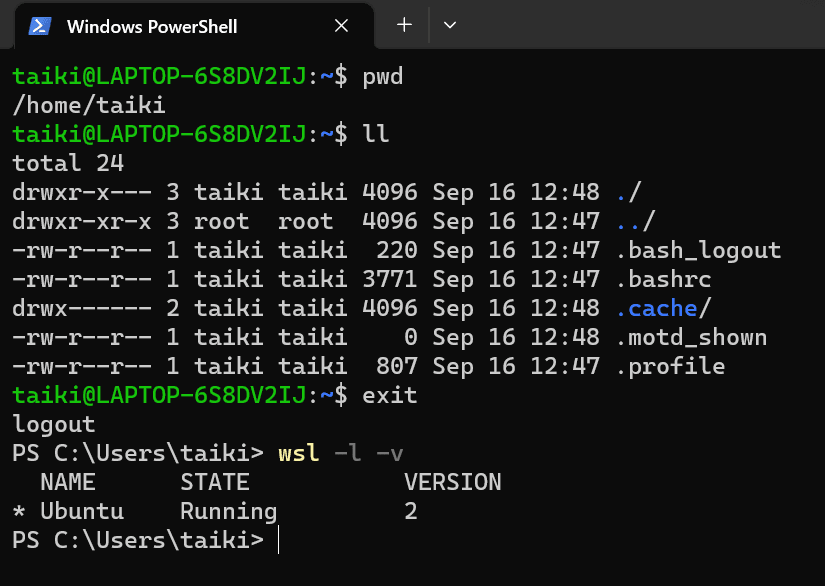Click the .profile file name
The width and height of the screenshot is (825, 586).
point(670,366)
